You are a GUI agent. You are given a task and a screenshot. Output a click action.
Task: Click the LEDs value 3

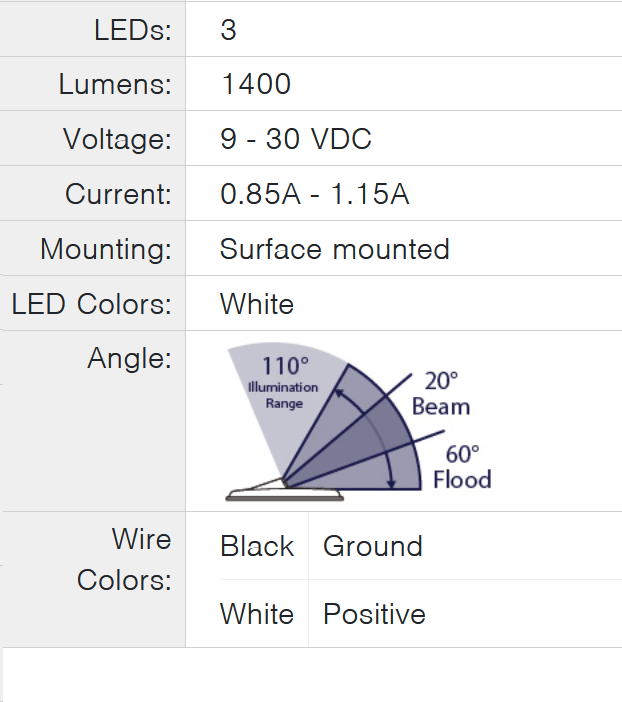[229, 30]
